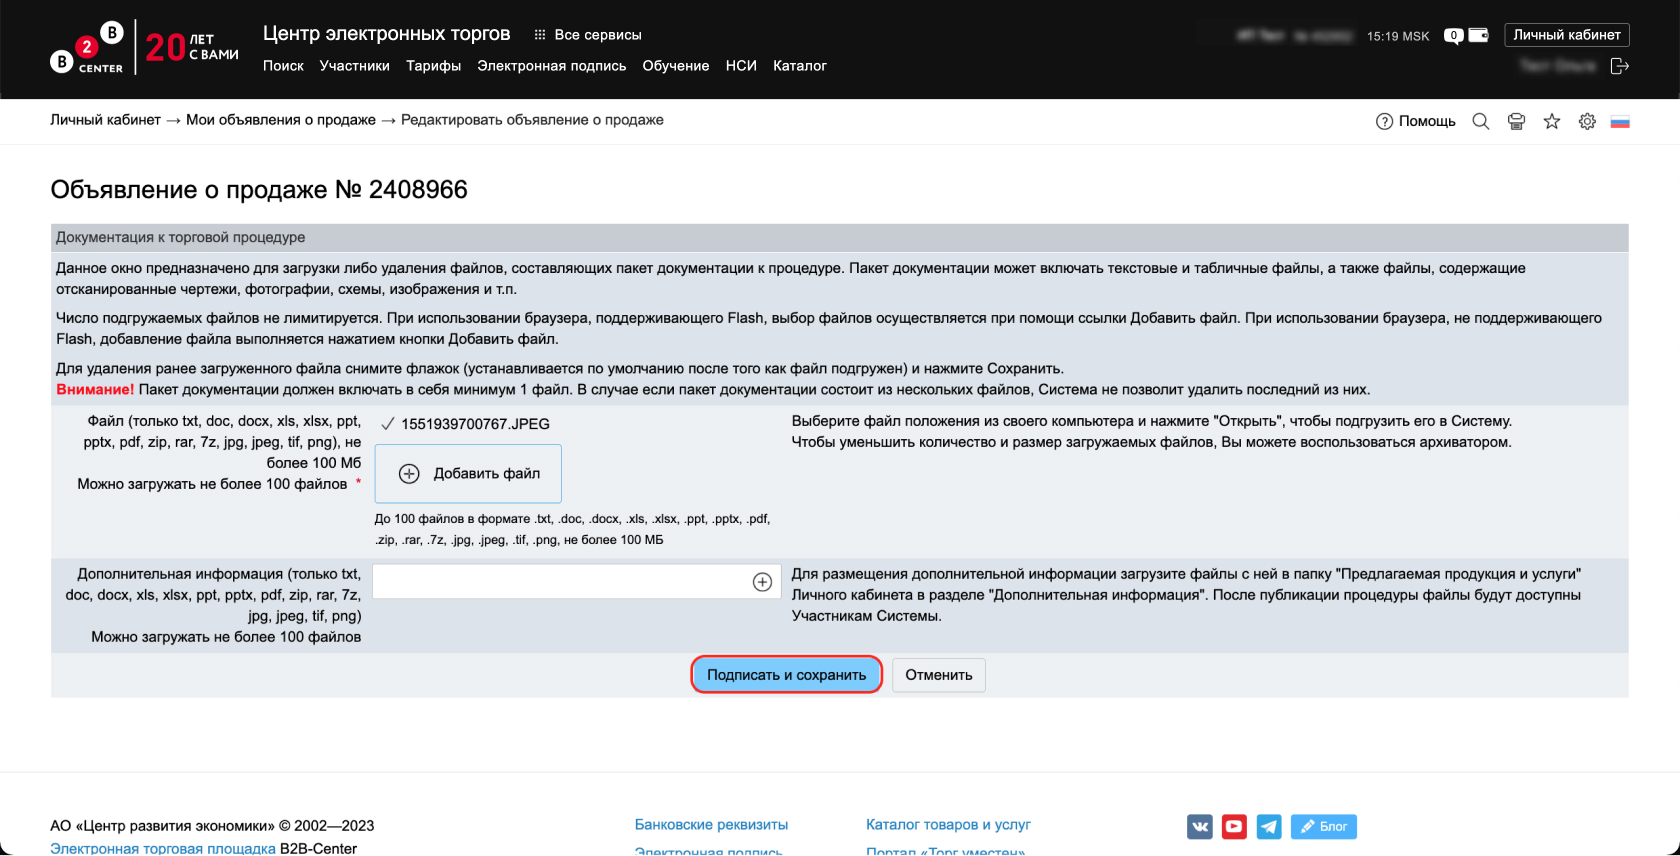The height and width of the screenshot is (856, 1680).
Task: Click the Добавить файл button
Action: pos(468,474)
